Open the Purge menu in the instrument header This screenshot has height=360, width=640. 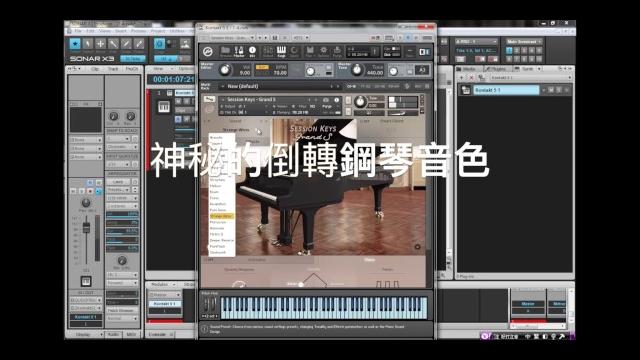coord(330,107)
